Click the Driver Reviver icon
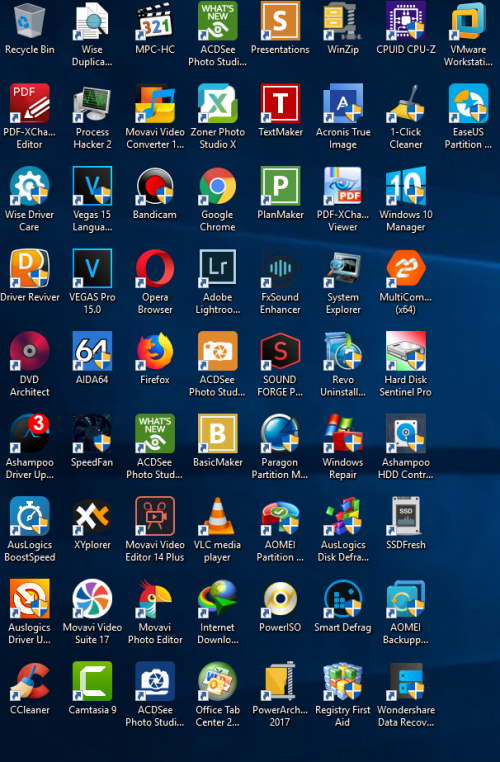This screenshot has width=500, height=762. (30, 268)
